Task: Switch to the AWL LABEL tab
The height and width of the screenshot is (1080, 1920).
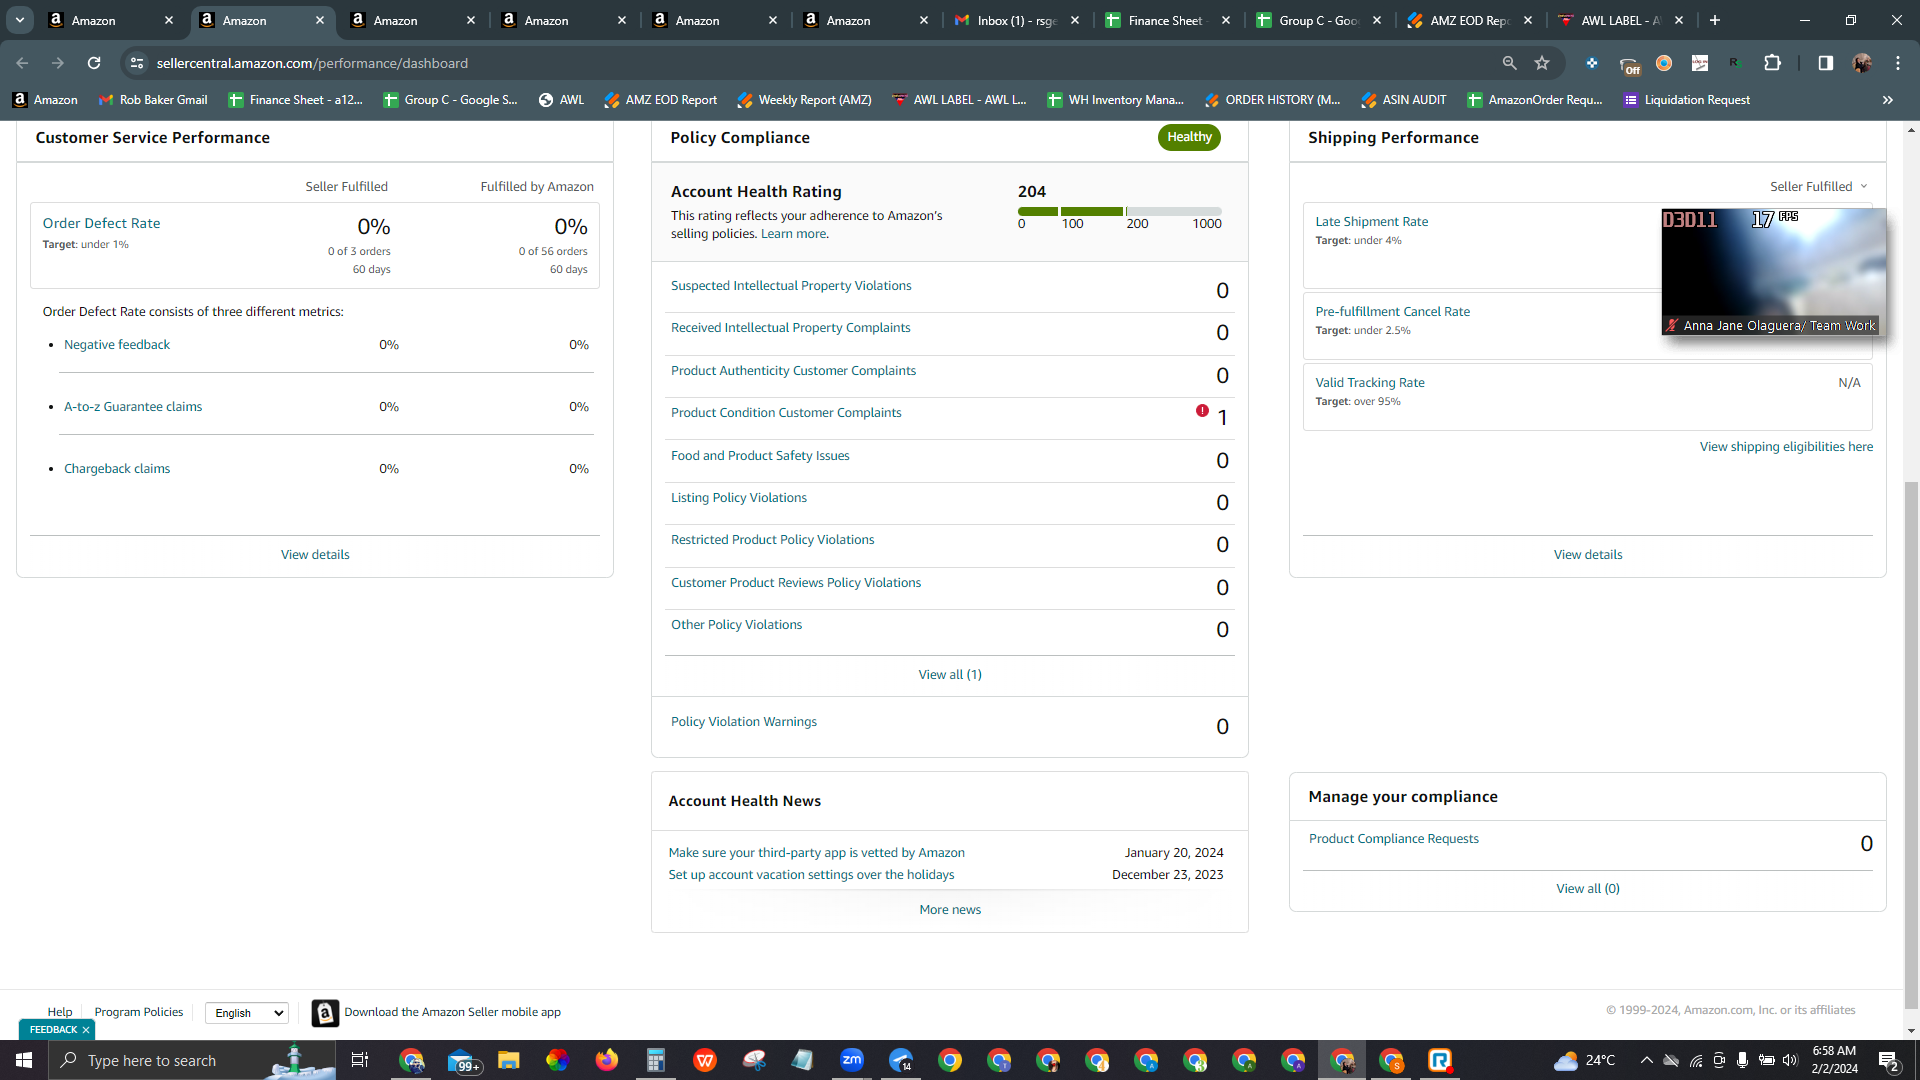Action: (x=1621, y=20)
